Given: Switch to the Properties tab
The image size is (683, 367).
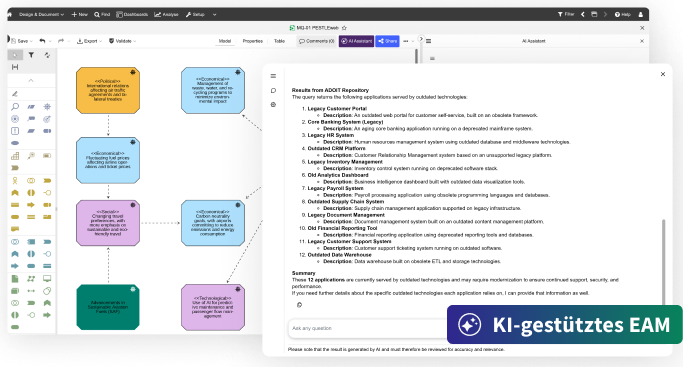Looking at the screenshot, I should click(x=253, y=41).
